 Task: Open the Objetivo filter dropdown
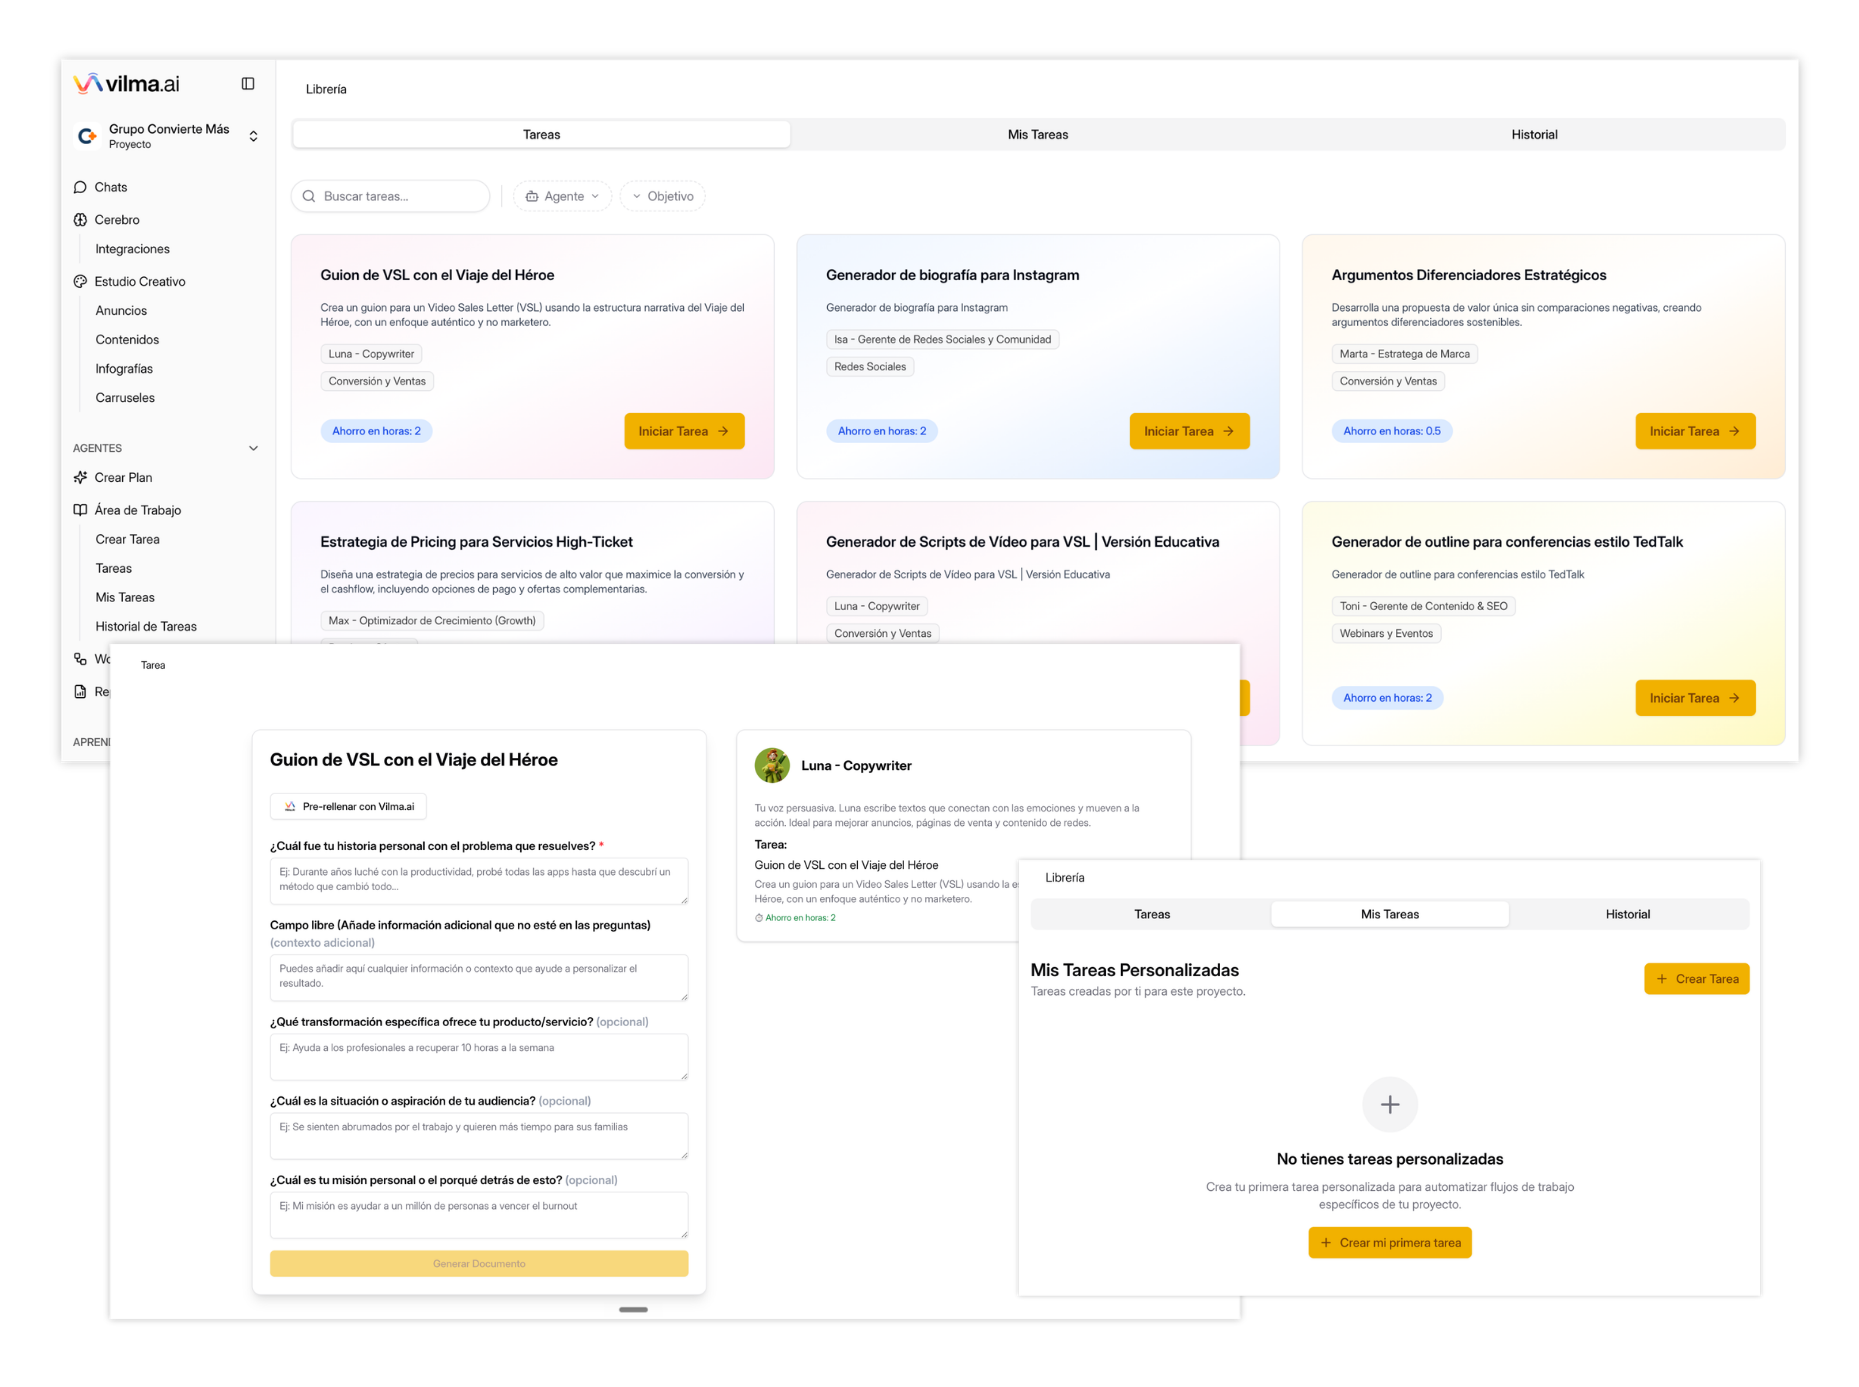663,196
